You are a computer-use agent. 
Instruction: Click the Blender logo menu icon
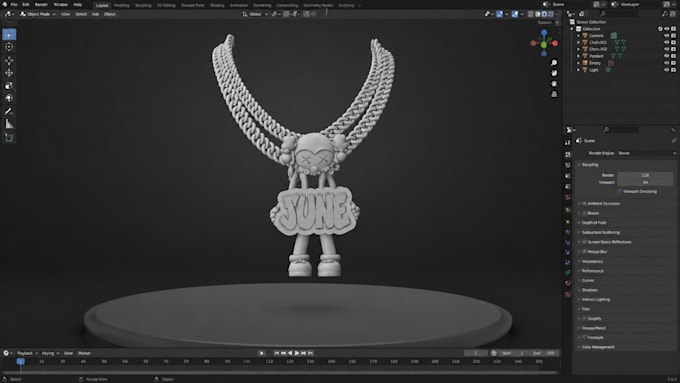coord(4,4)
